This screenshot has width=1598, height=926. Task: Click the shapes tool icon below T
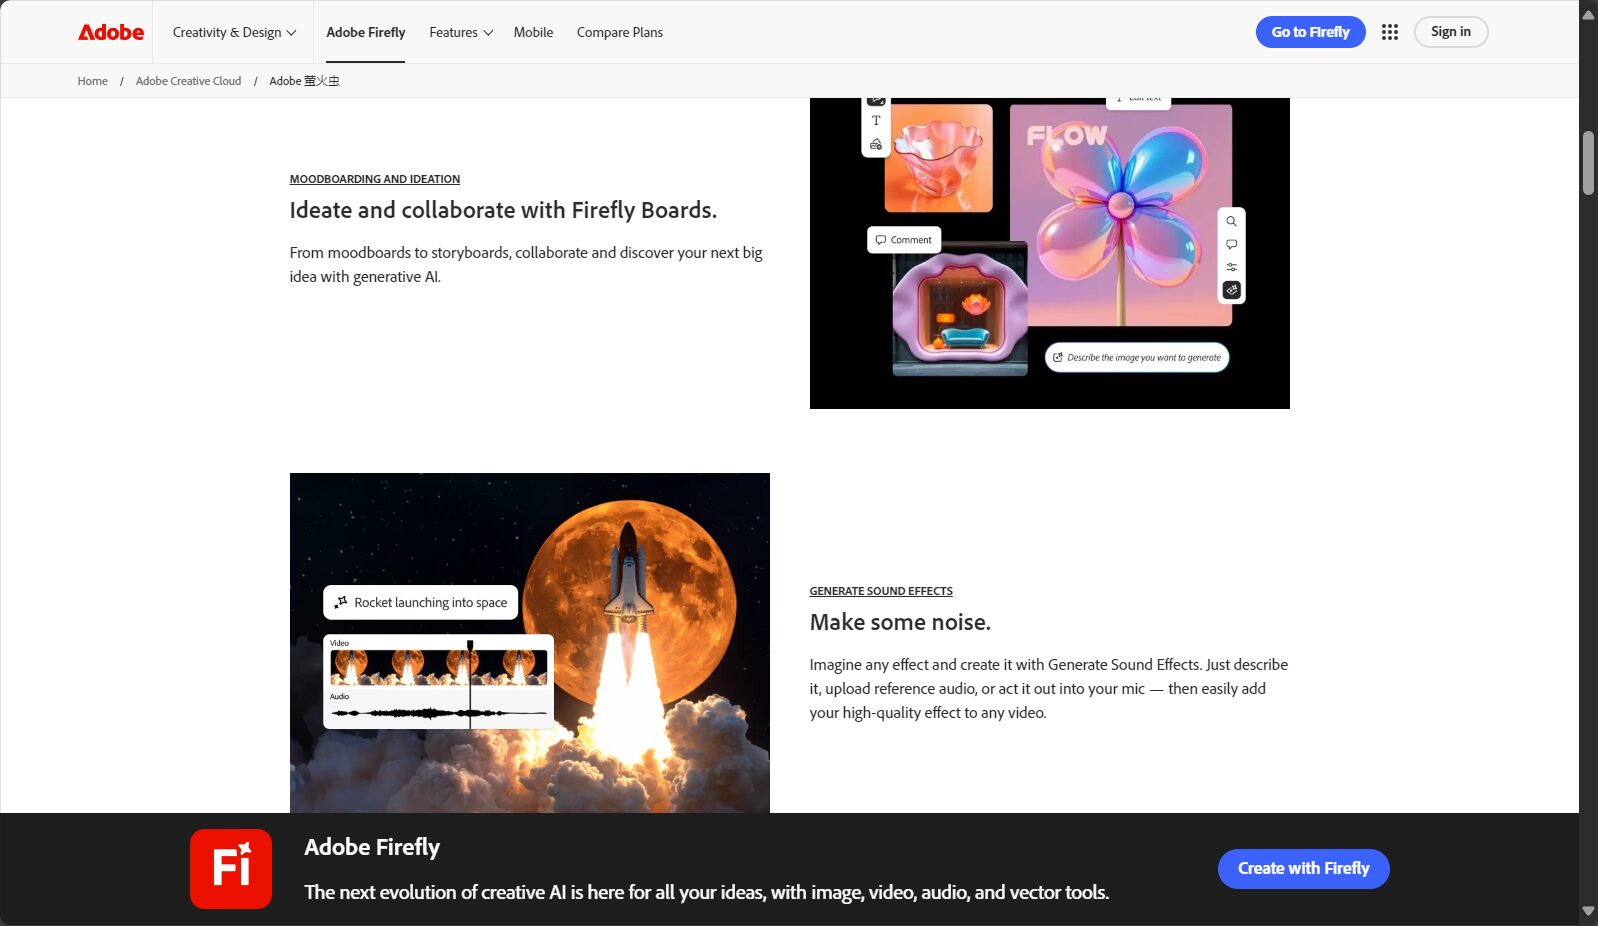click(876, 144)
